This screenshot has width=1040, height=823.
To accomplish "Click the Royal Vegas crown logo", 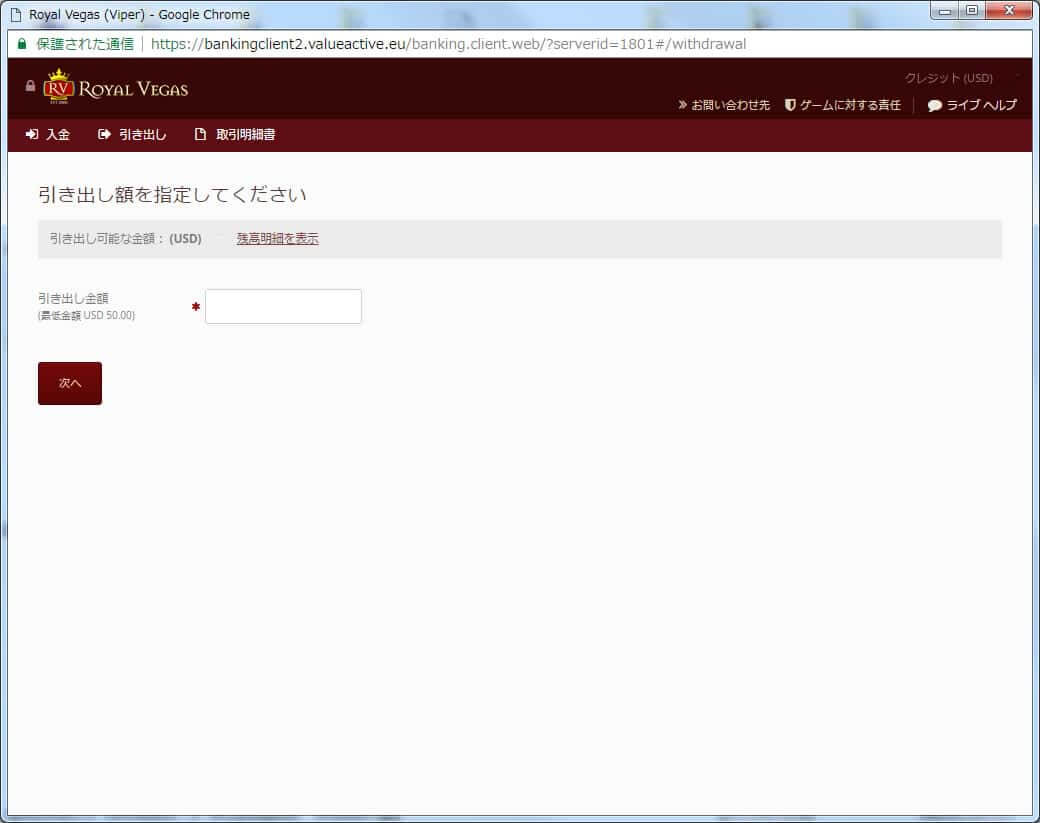I will [x=61, y=88].
